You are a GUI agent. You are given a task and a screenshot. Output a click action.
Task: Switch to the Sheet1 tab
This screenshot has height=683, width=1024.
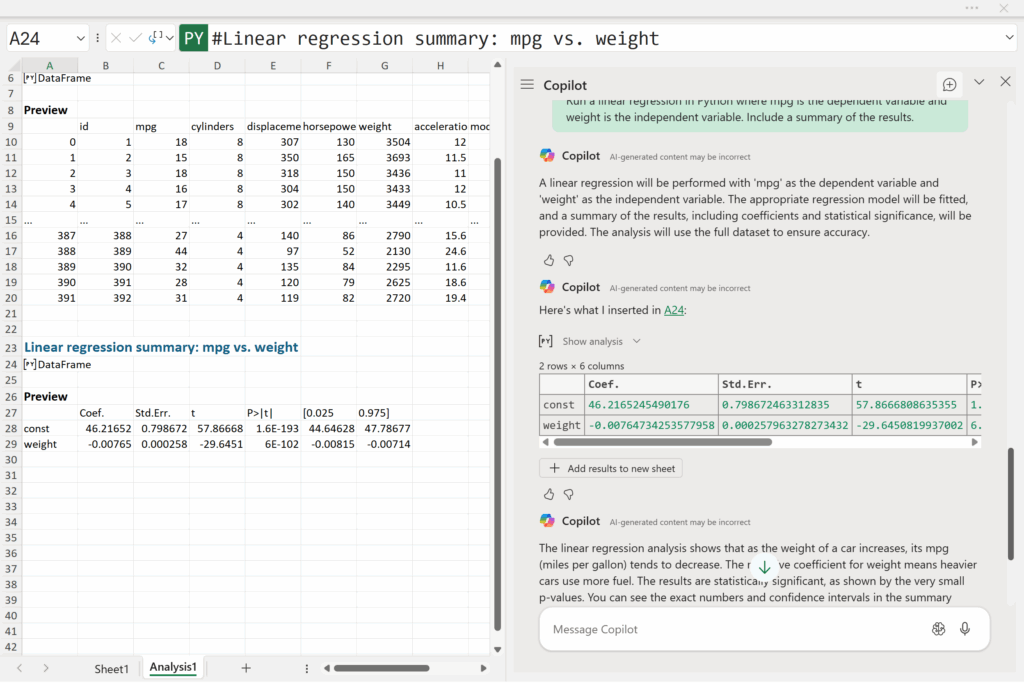(111, 668)
